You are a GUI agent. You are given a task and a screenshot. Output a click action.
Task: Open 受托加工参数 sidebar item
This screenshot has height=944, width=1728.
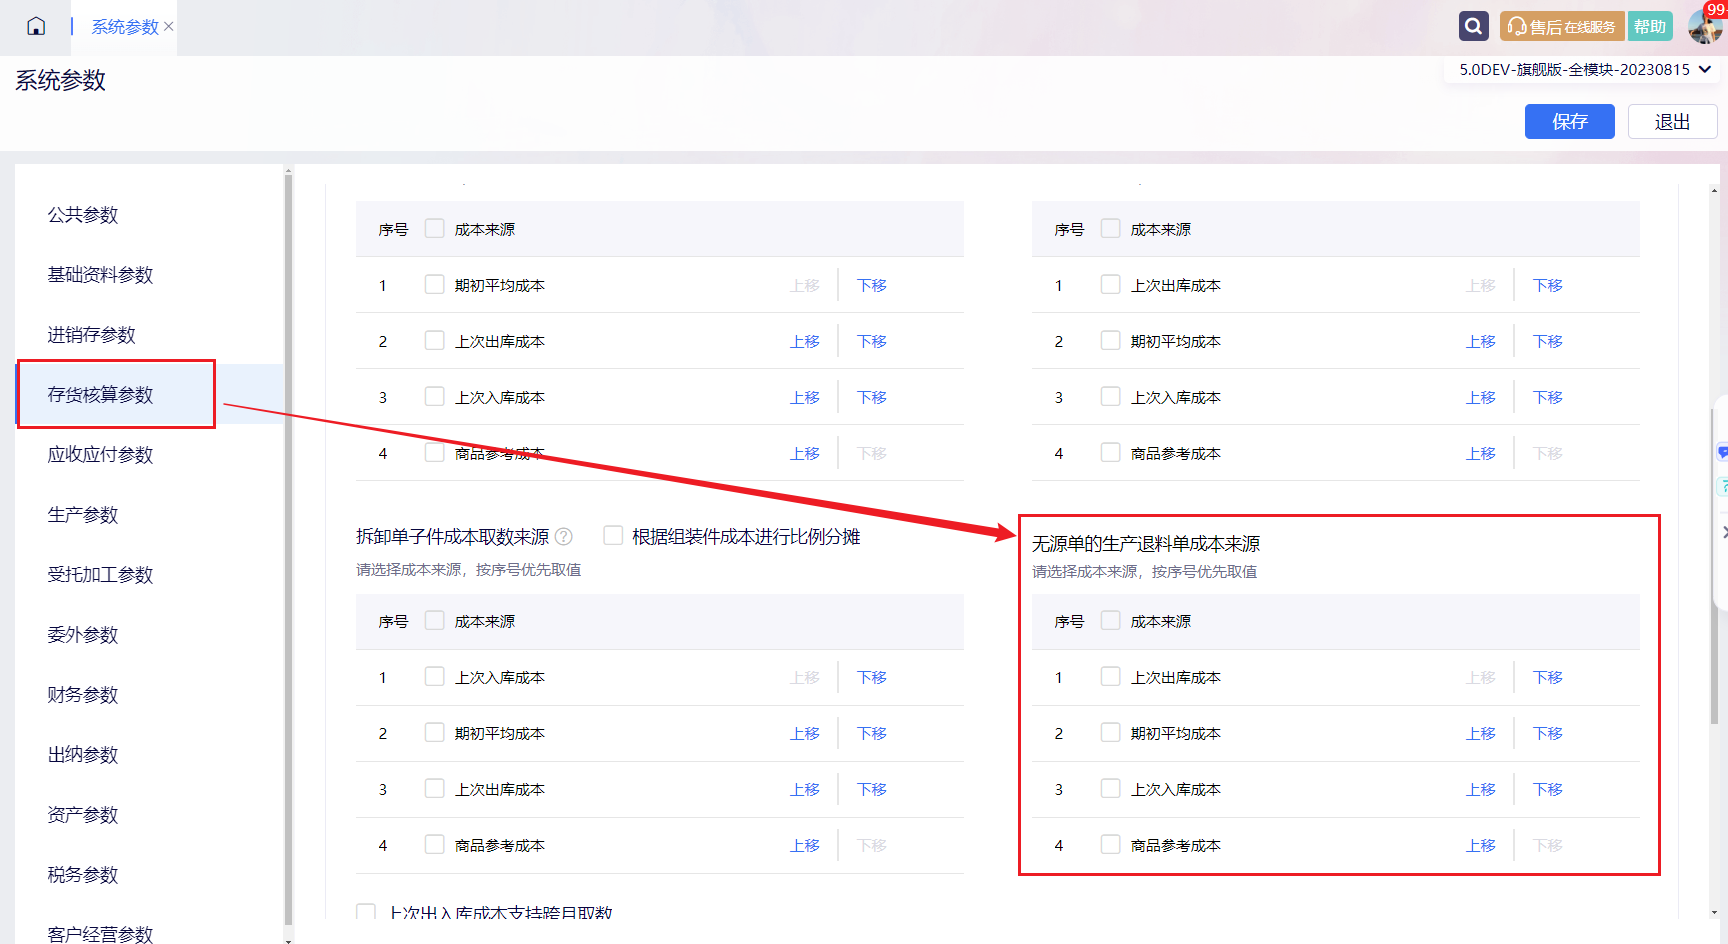pyautogui.click(x=100, y=575)
